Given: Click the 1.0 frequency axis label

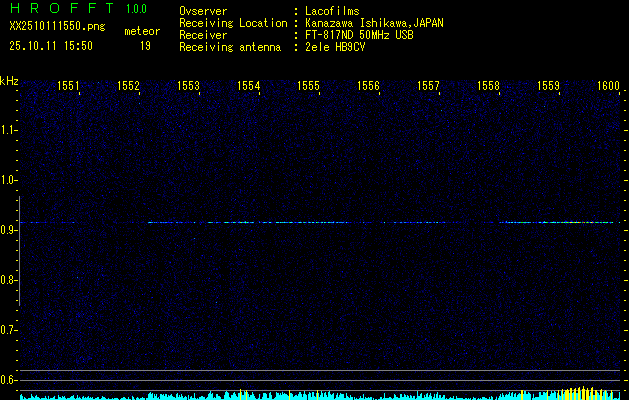Looking at the screenshot, I should (x=9, y=180).
